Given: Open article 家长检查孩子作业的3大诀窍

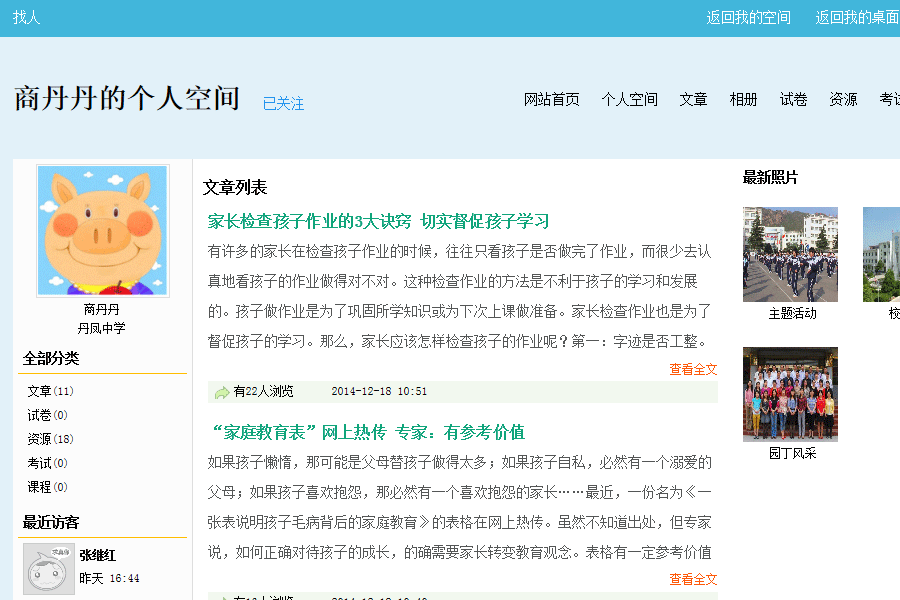Looking at the screenshot, I should point(378,221).
